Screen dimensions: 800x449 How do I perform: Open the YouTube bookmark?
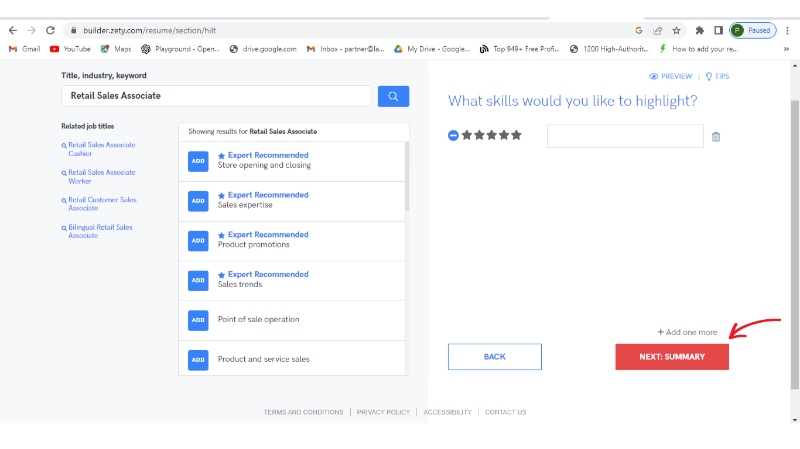(x=70, y=48)
